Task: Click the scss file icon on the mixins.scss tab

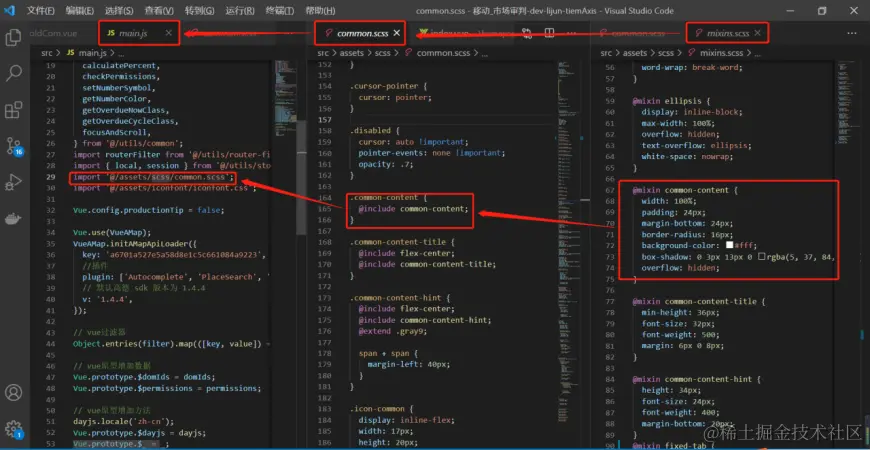Action: tap(698, 33)
